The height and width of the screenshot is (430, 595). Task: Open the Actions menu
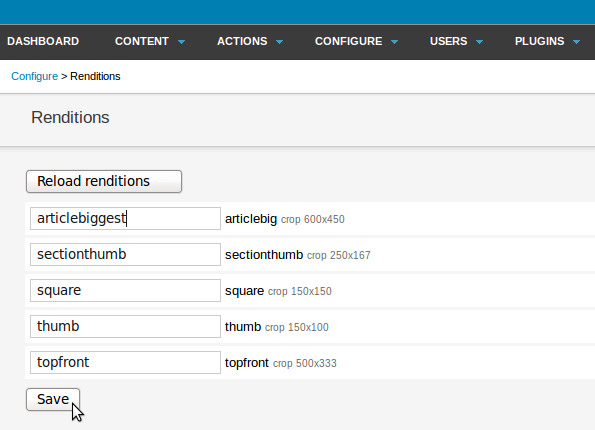[242, 41]
